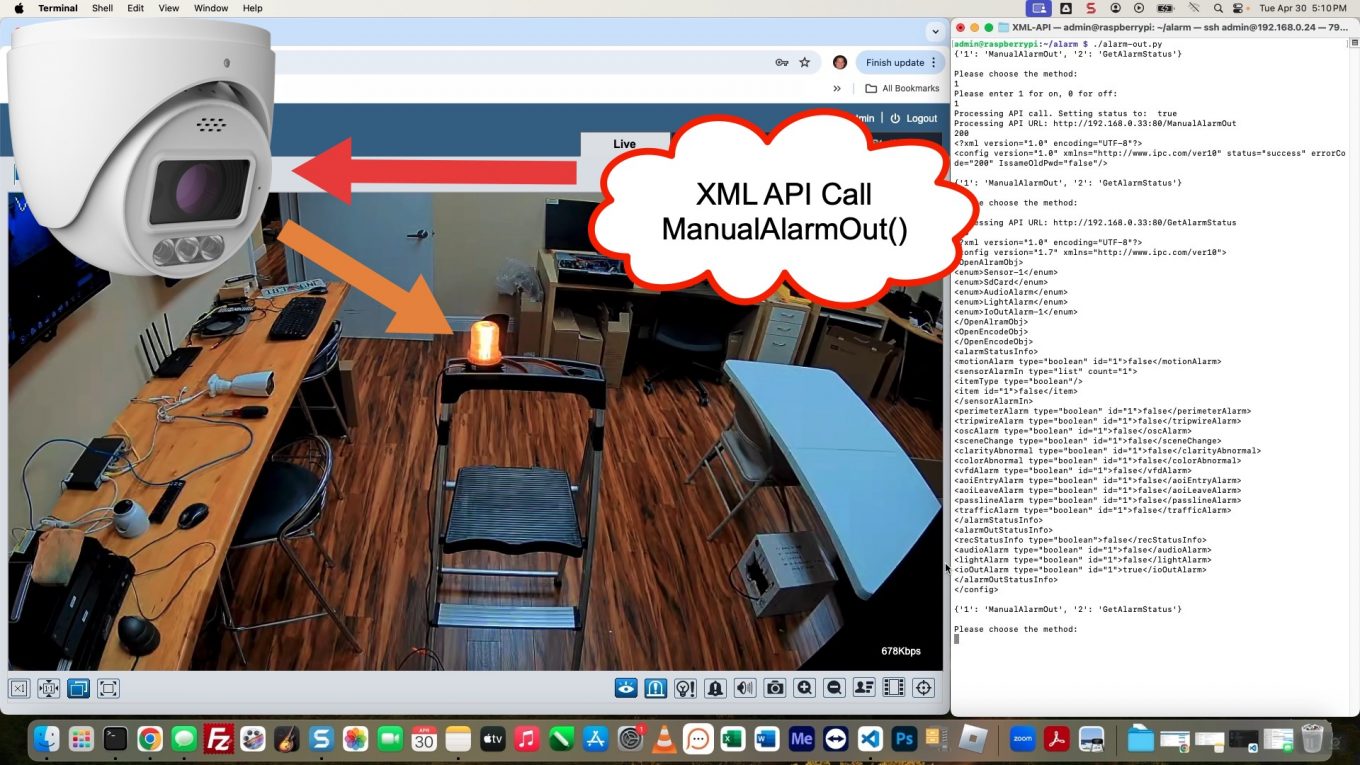Image resolution: width=1360 pixels, height=765 pixels.
Task: Open the Shell menu in the menu bar
Action: pyautogui.click(x=101, y=8)
